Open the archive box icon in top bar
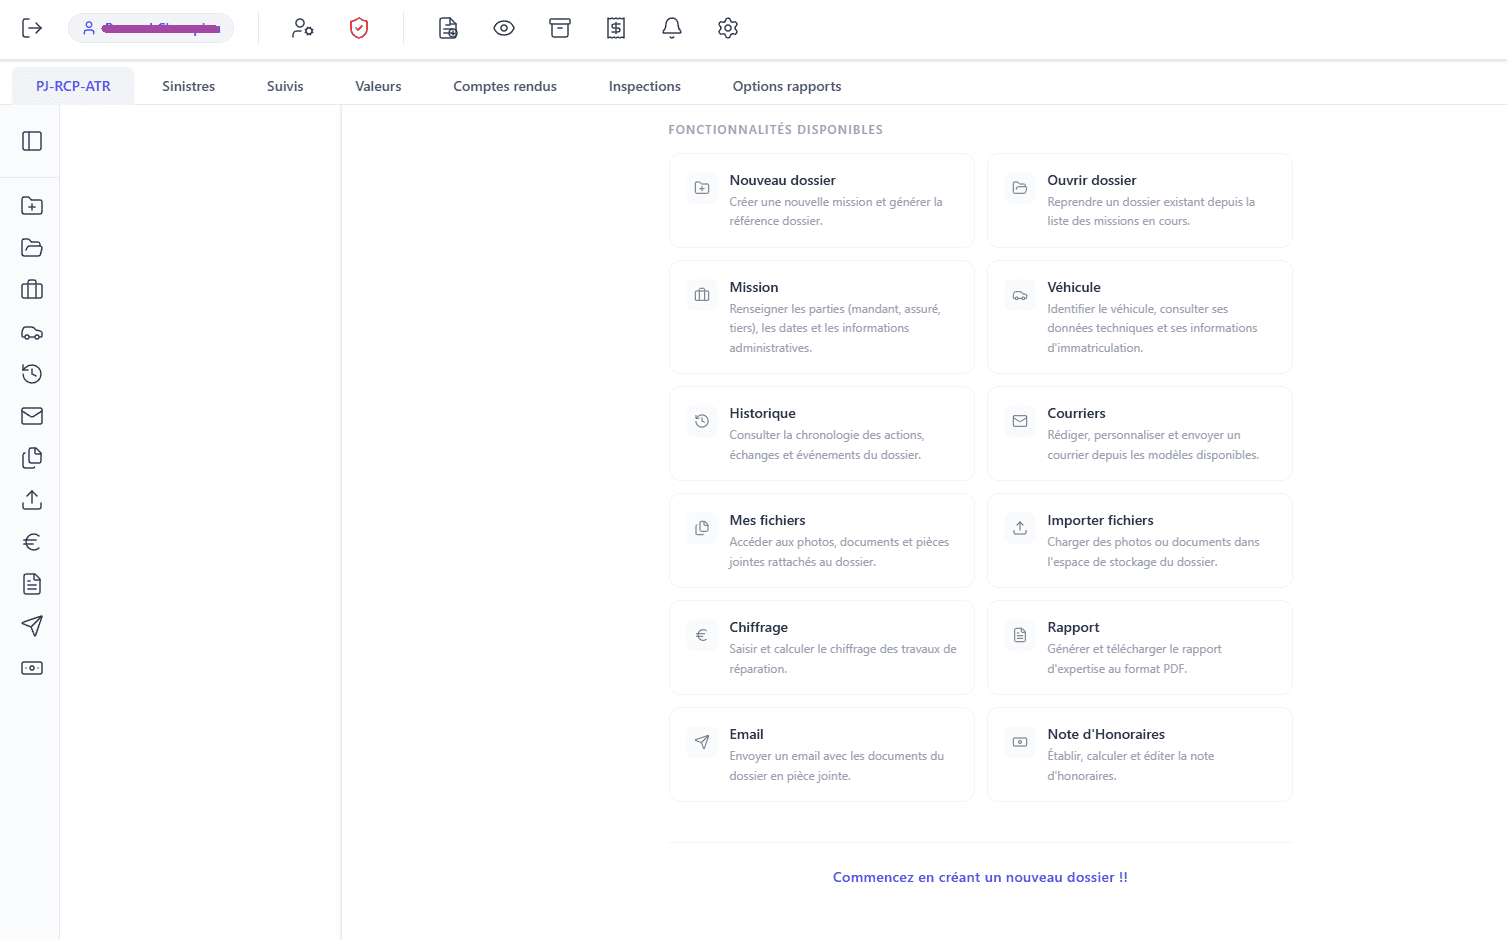The image size is (1507, 940). pos(560,28)
